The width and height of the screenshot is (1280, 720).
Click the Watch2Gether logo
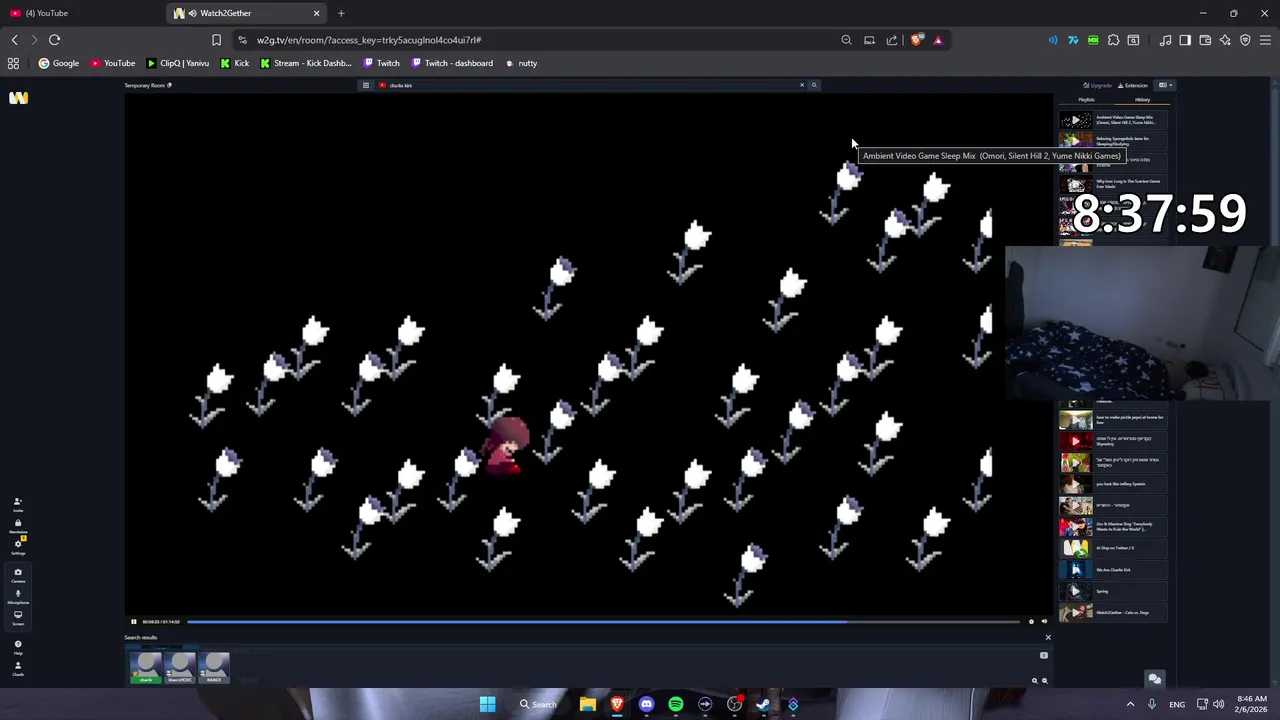click(18, 97)
